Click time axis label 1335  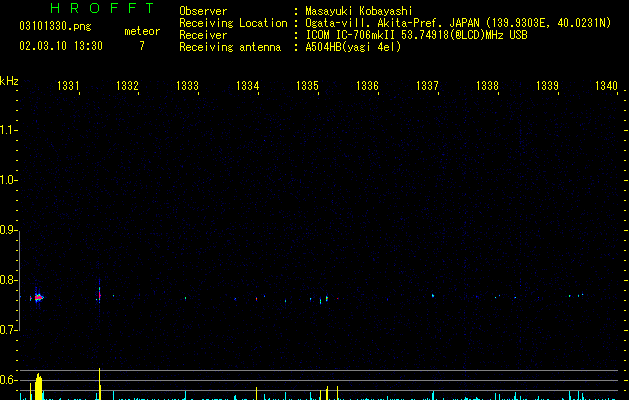[x=307, y=86]
